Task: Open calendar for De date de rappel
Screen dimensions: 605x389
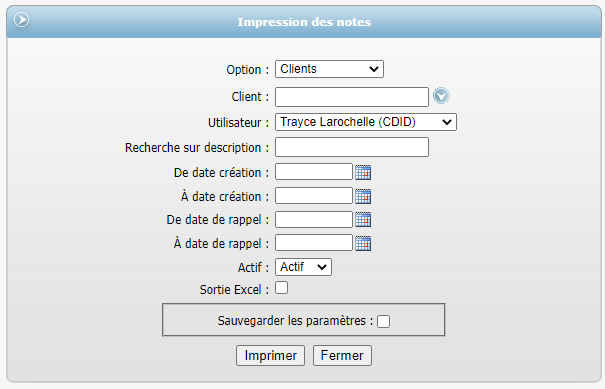Action: pos(363,220)
